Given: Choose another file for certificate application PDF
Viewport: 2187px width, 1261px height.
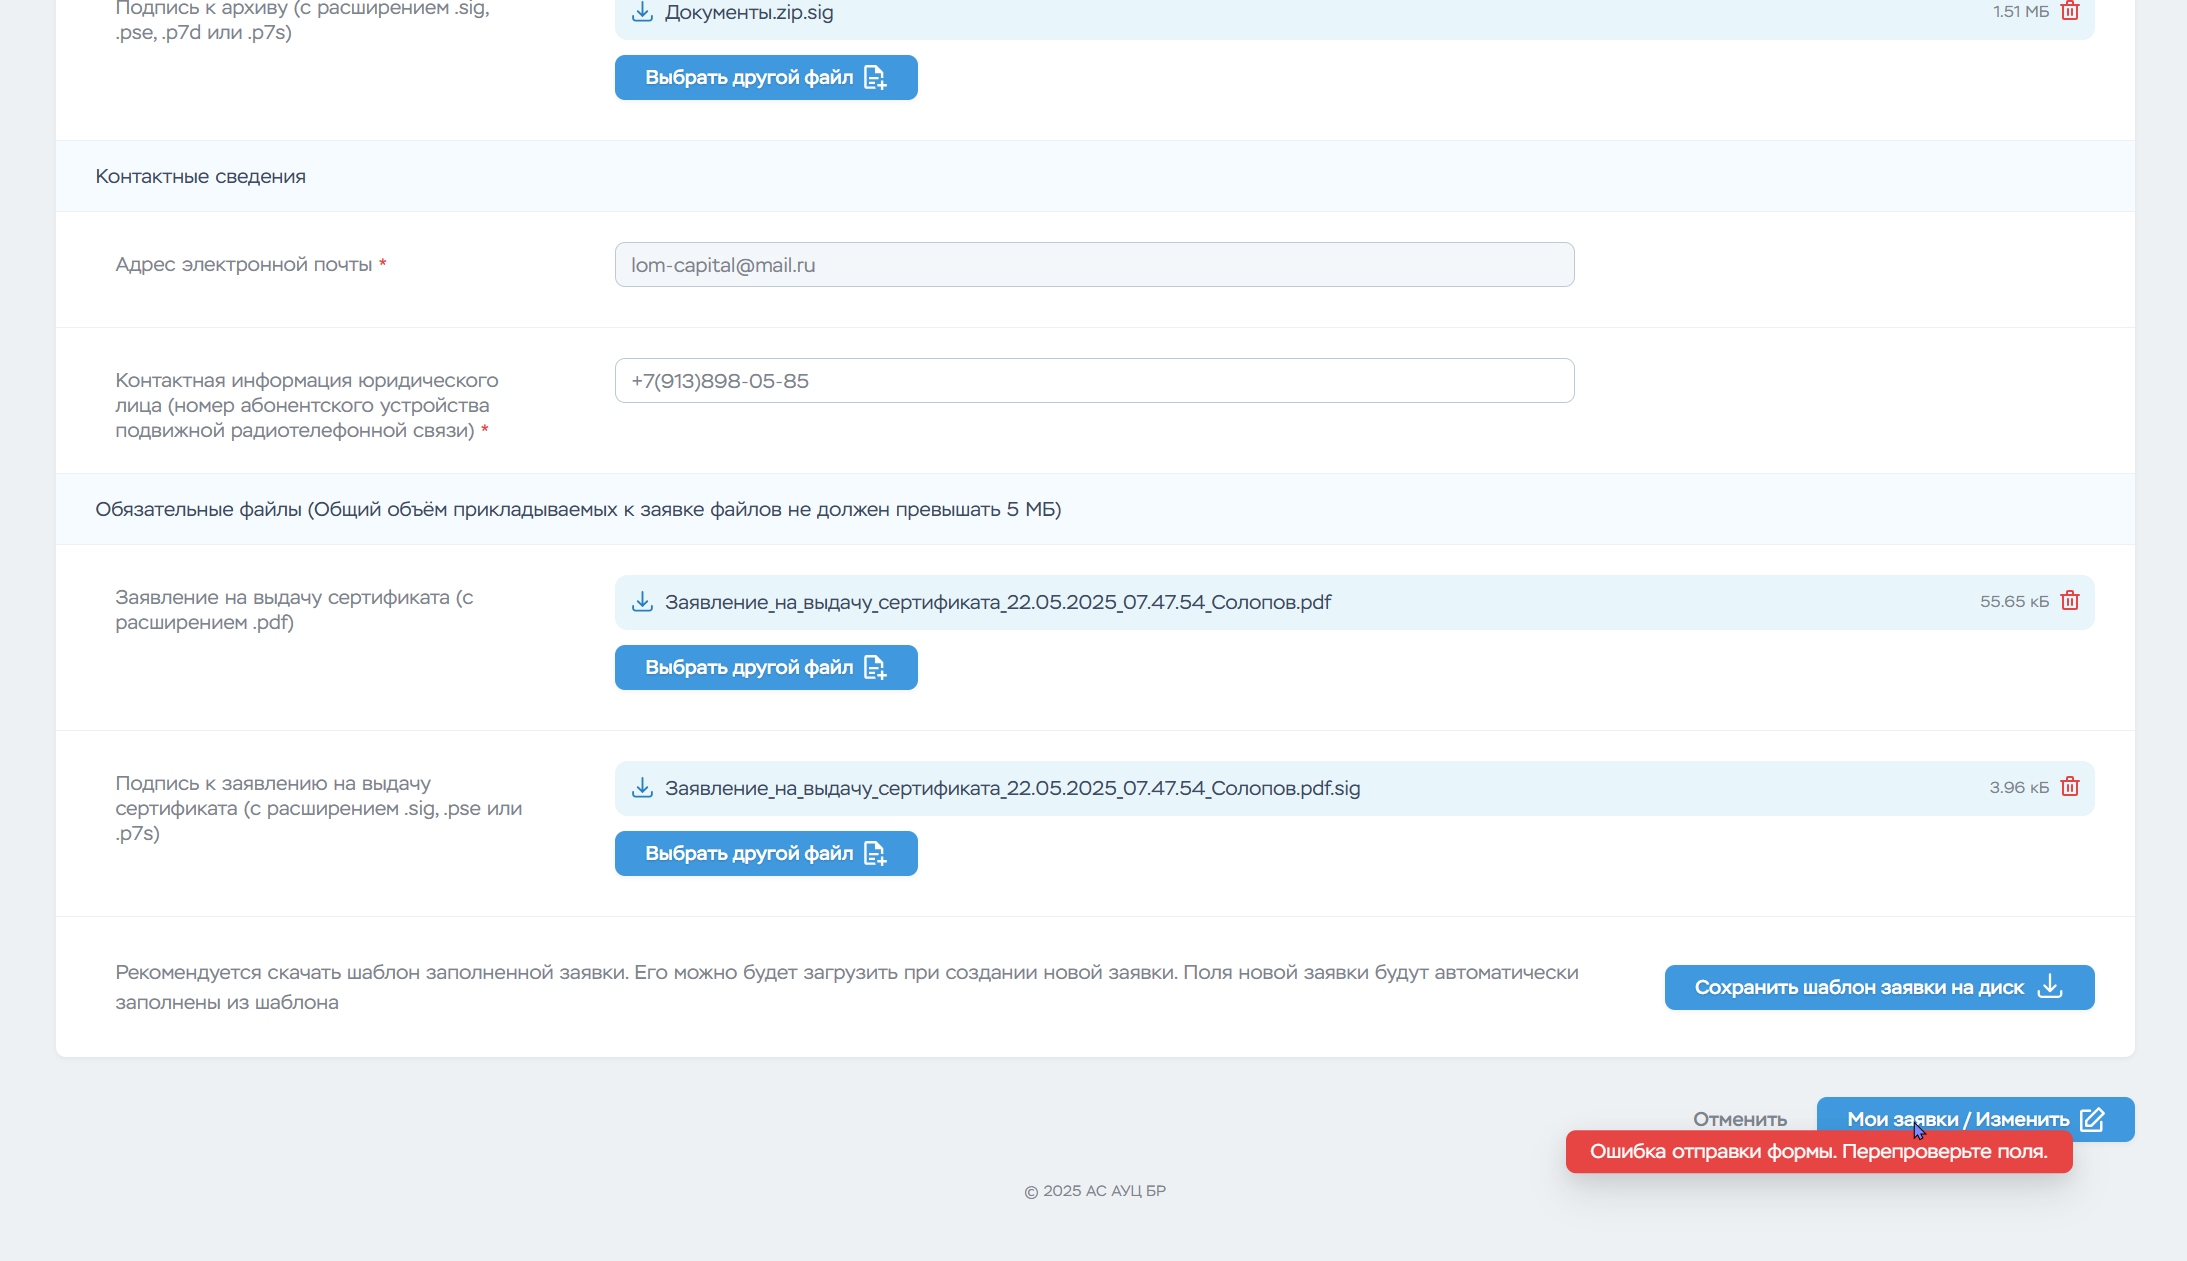Looking at the screenshot, I should pyautogui.click(x=765, y=667).
